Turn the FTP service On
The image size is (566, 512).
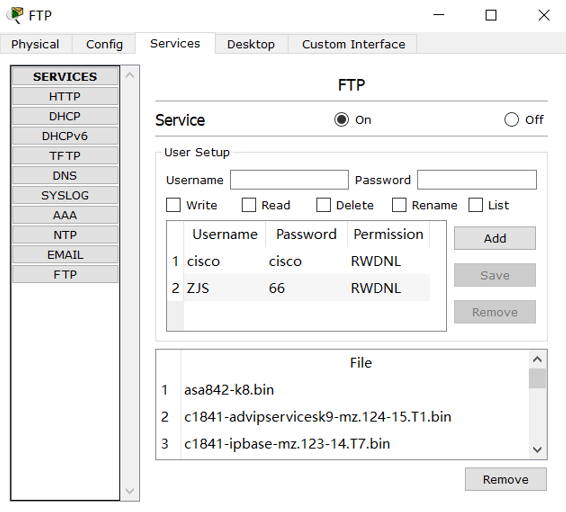[341, 120]
